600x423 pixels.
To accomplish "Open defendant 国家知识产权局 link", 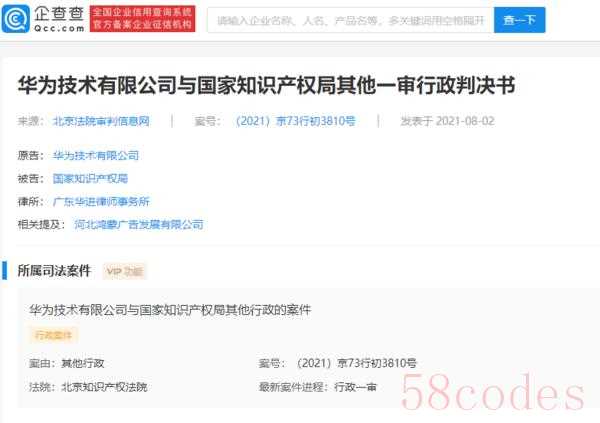I will [x=90, y=178].
